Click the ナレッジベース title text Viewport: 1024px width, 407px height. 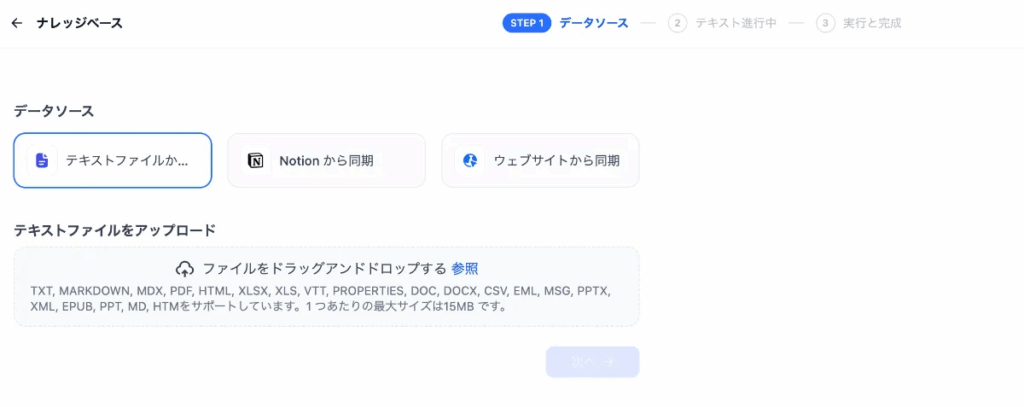80,23
